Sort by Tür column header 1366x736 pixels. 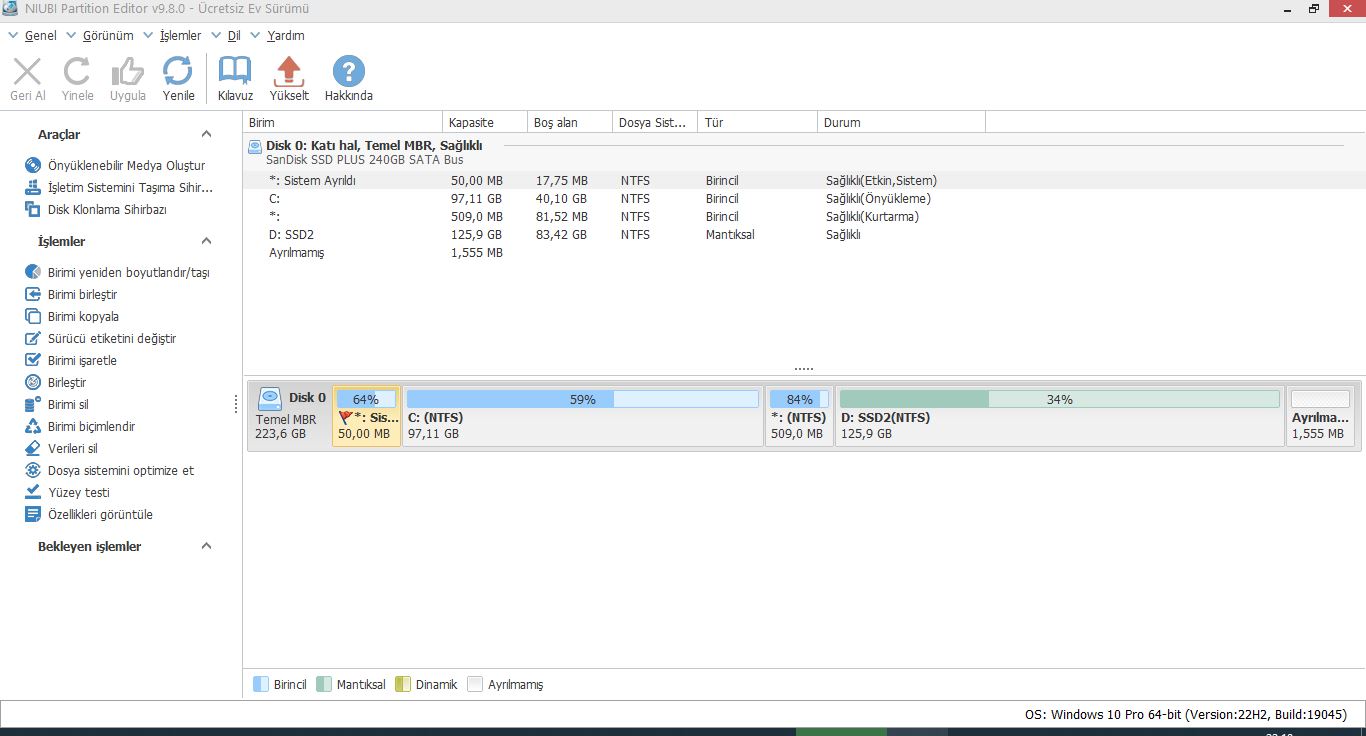(x=758, y=122)
